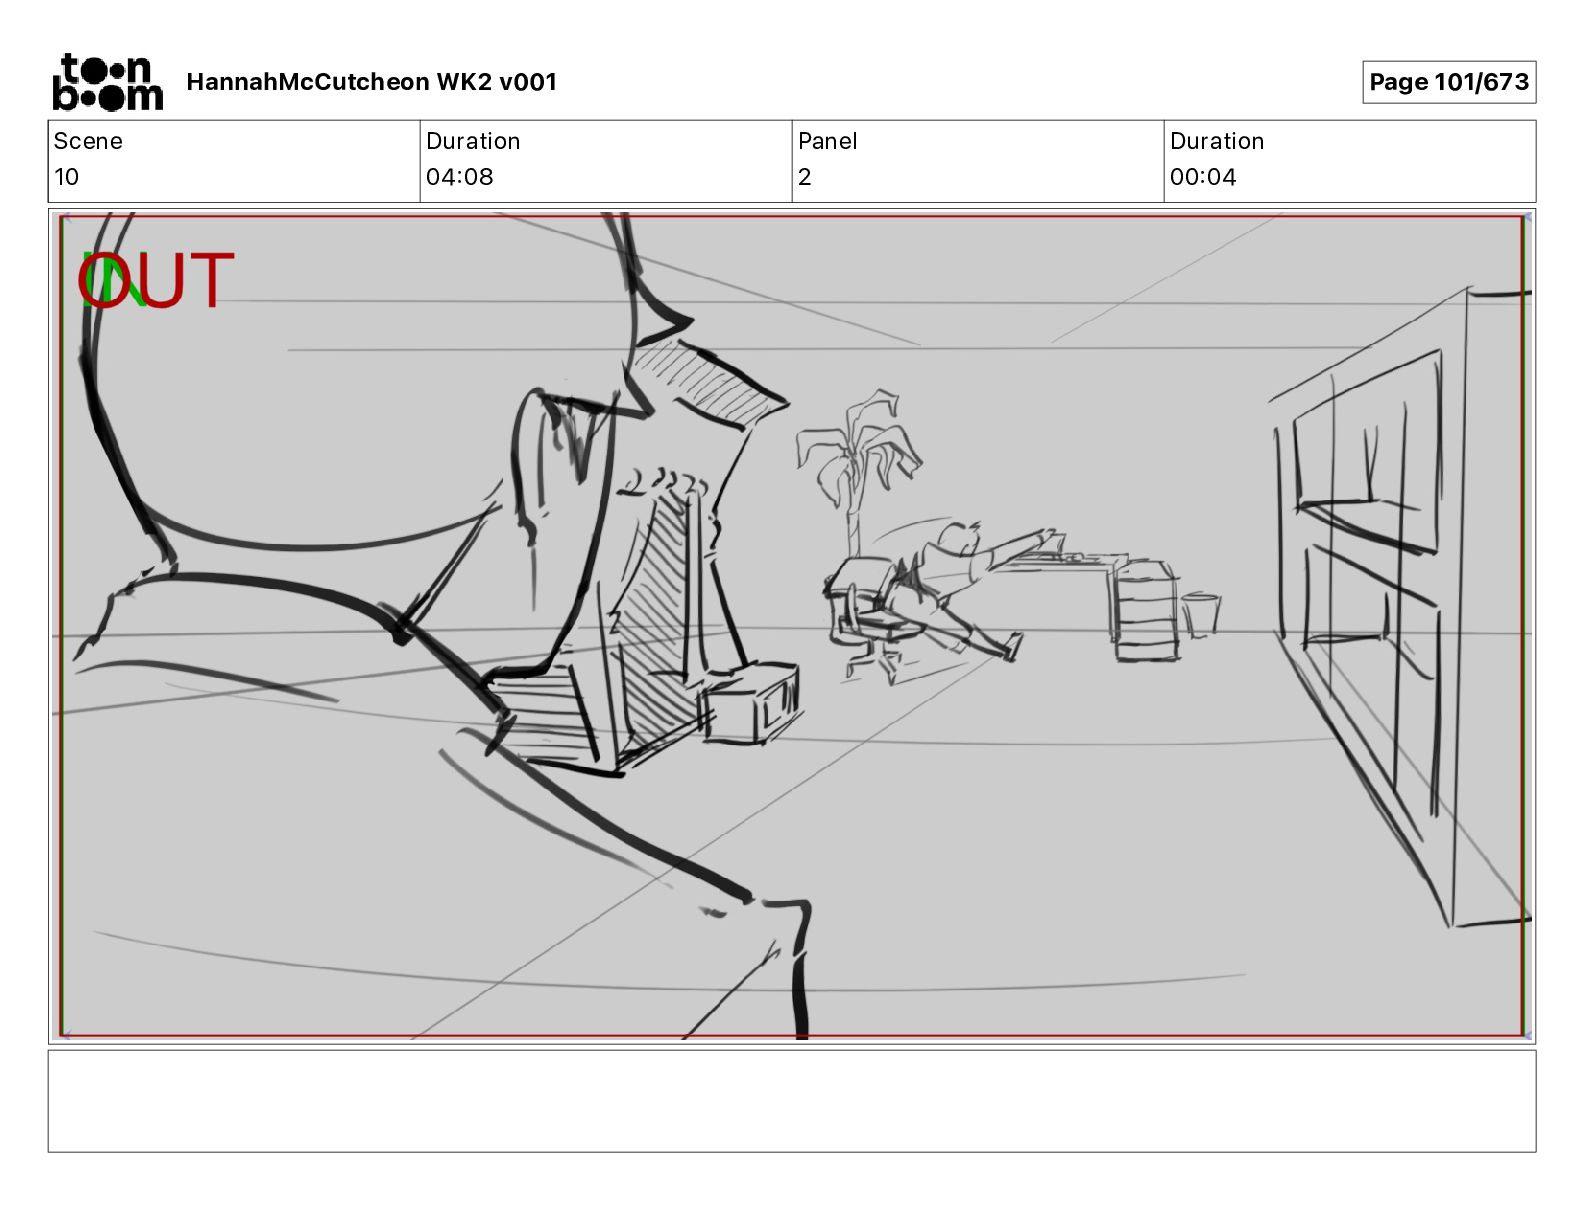This screenshot has height=1224, width=1584.
Task: Click the Toon Boom logo
Action: (107, 82)
